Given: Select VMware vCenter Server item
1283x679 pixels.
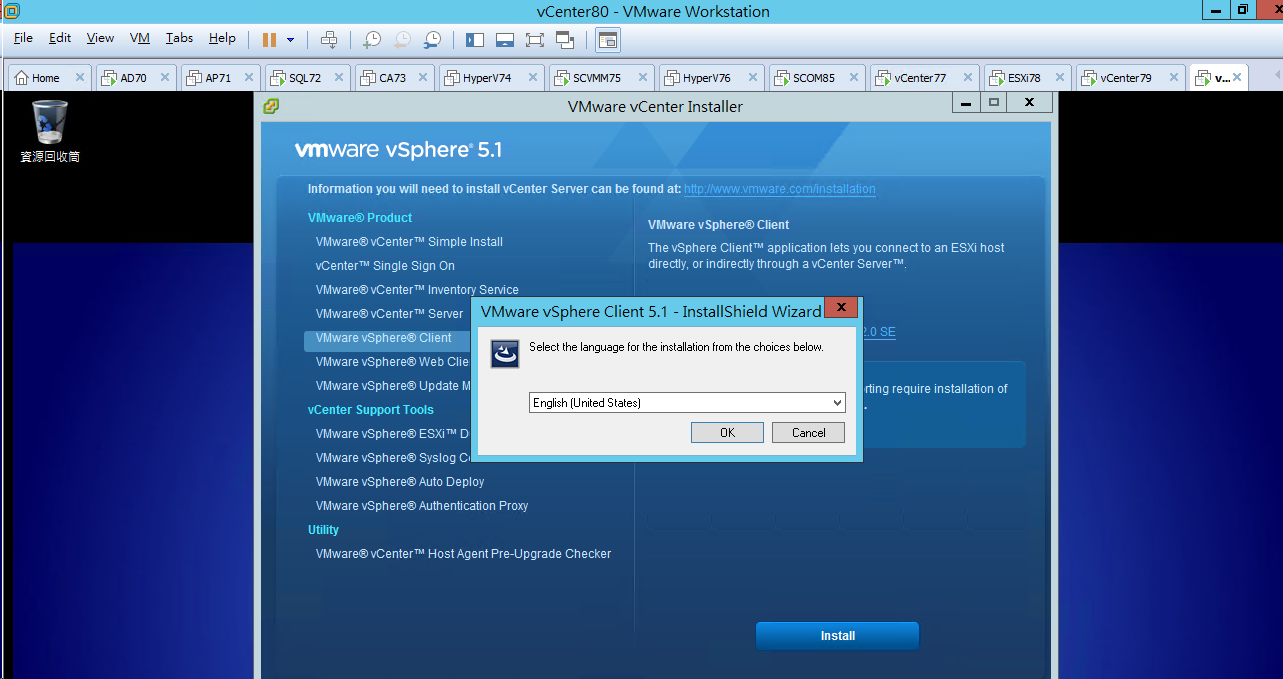Looking at the screenshot, I should (389, 314).
